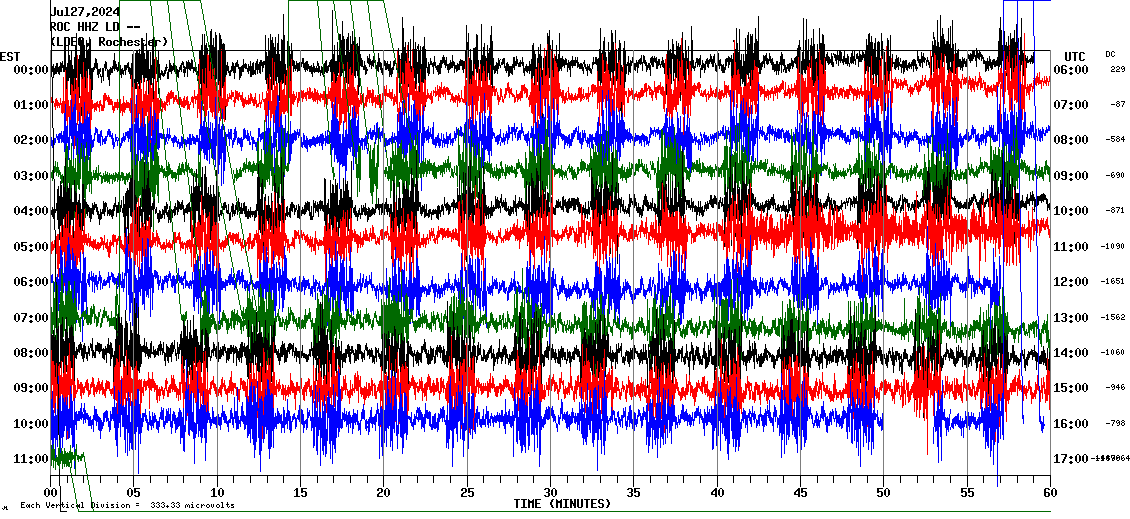
Task: Select the DC offset value -1651
Action: coord(1113,283)
